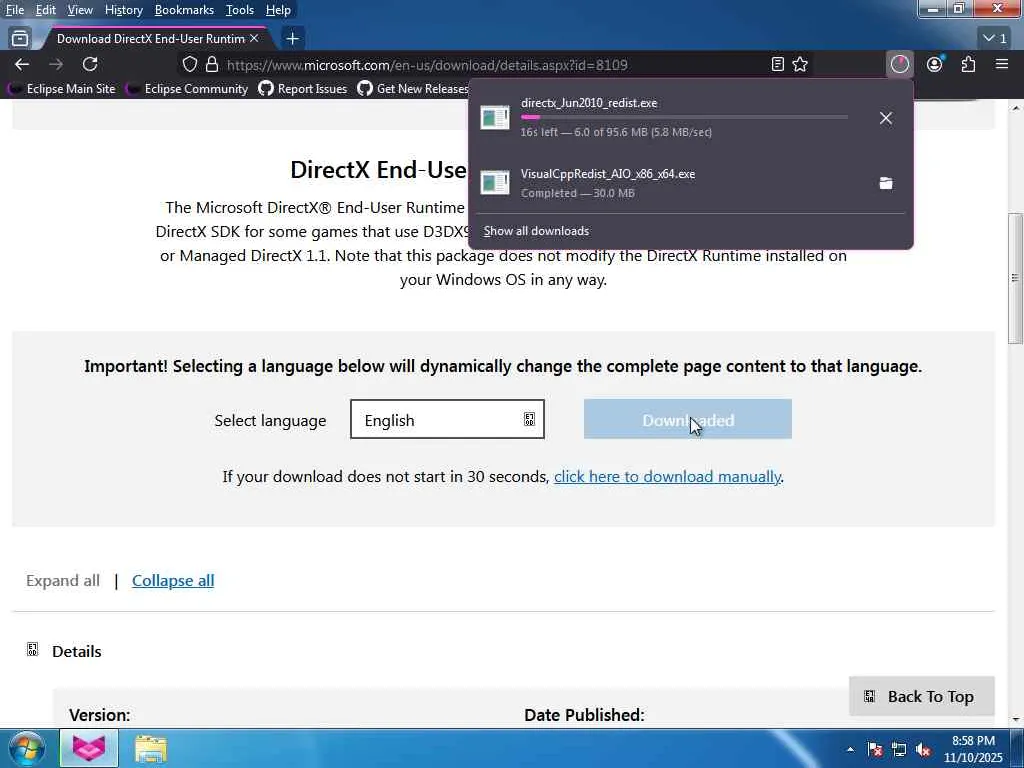The width and height of the screenshot is (1024, 768).
Task: Click Collapse all link
Action: click(173, 581)
